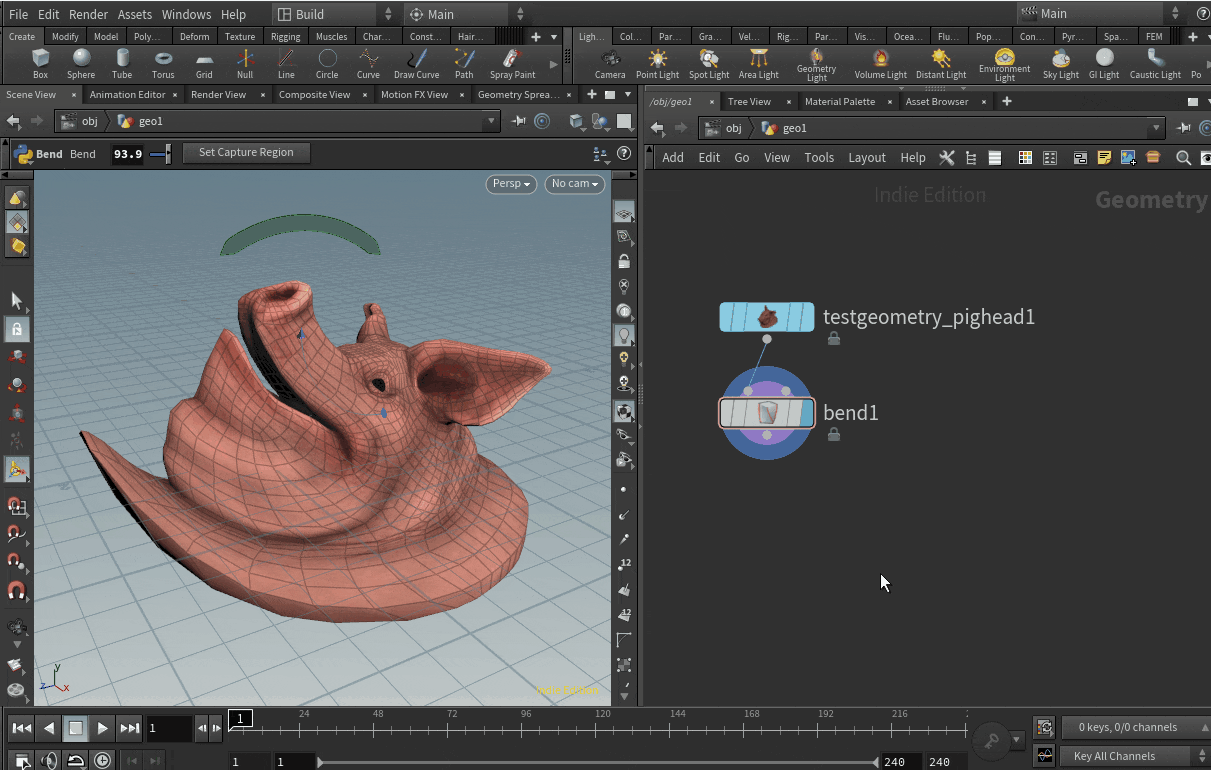Toggle the testgeometry_pighead1 lock icon
This screenshot has height=770, width=1211.
pos(834,339)
